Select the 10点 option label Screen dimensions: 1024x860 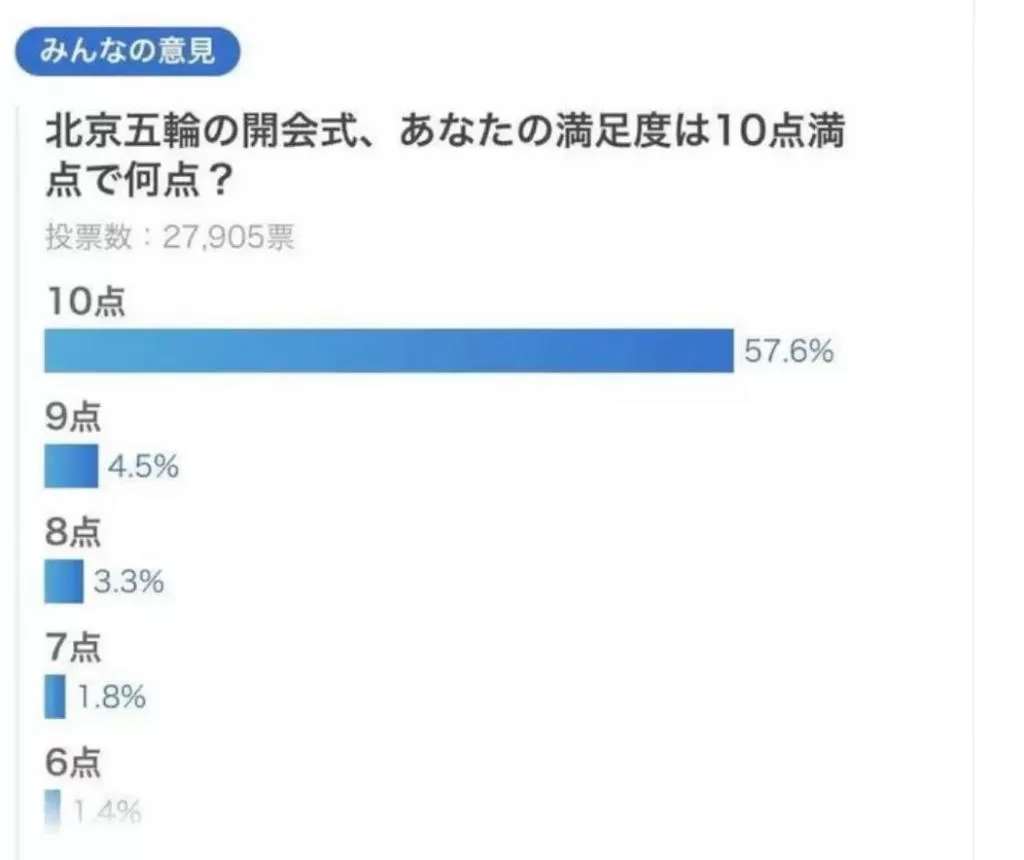85,302
